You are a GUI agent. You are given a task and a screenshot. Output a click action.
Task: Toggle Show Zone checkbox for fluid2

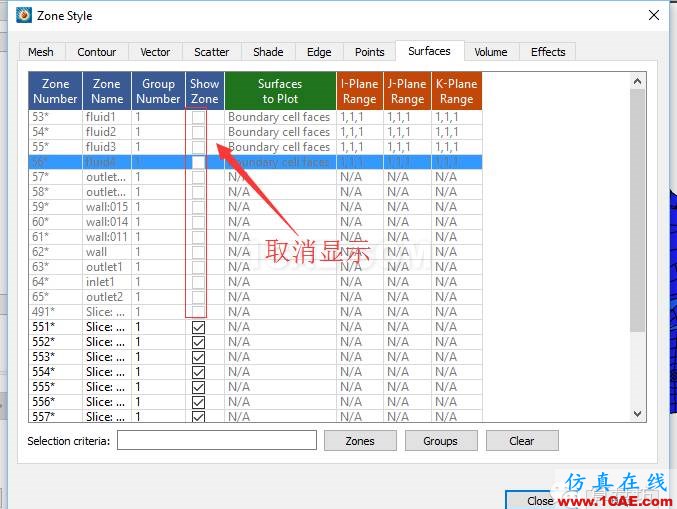coord(198,132)
